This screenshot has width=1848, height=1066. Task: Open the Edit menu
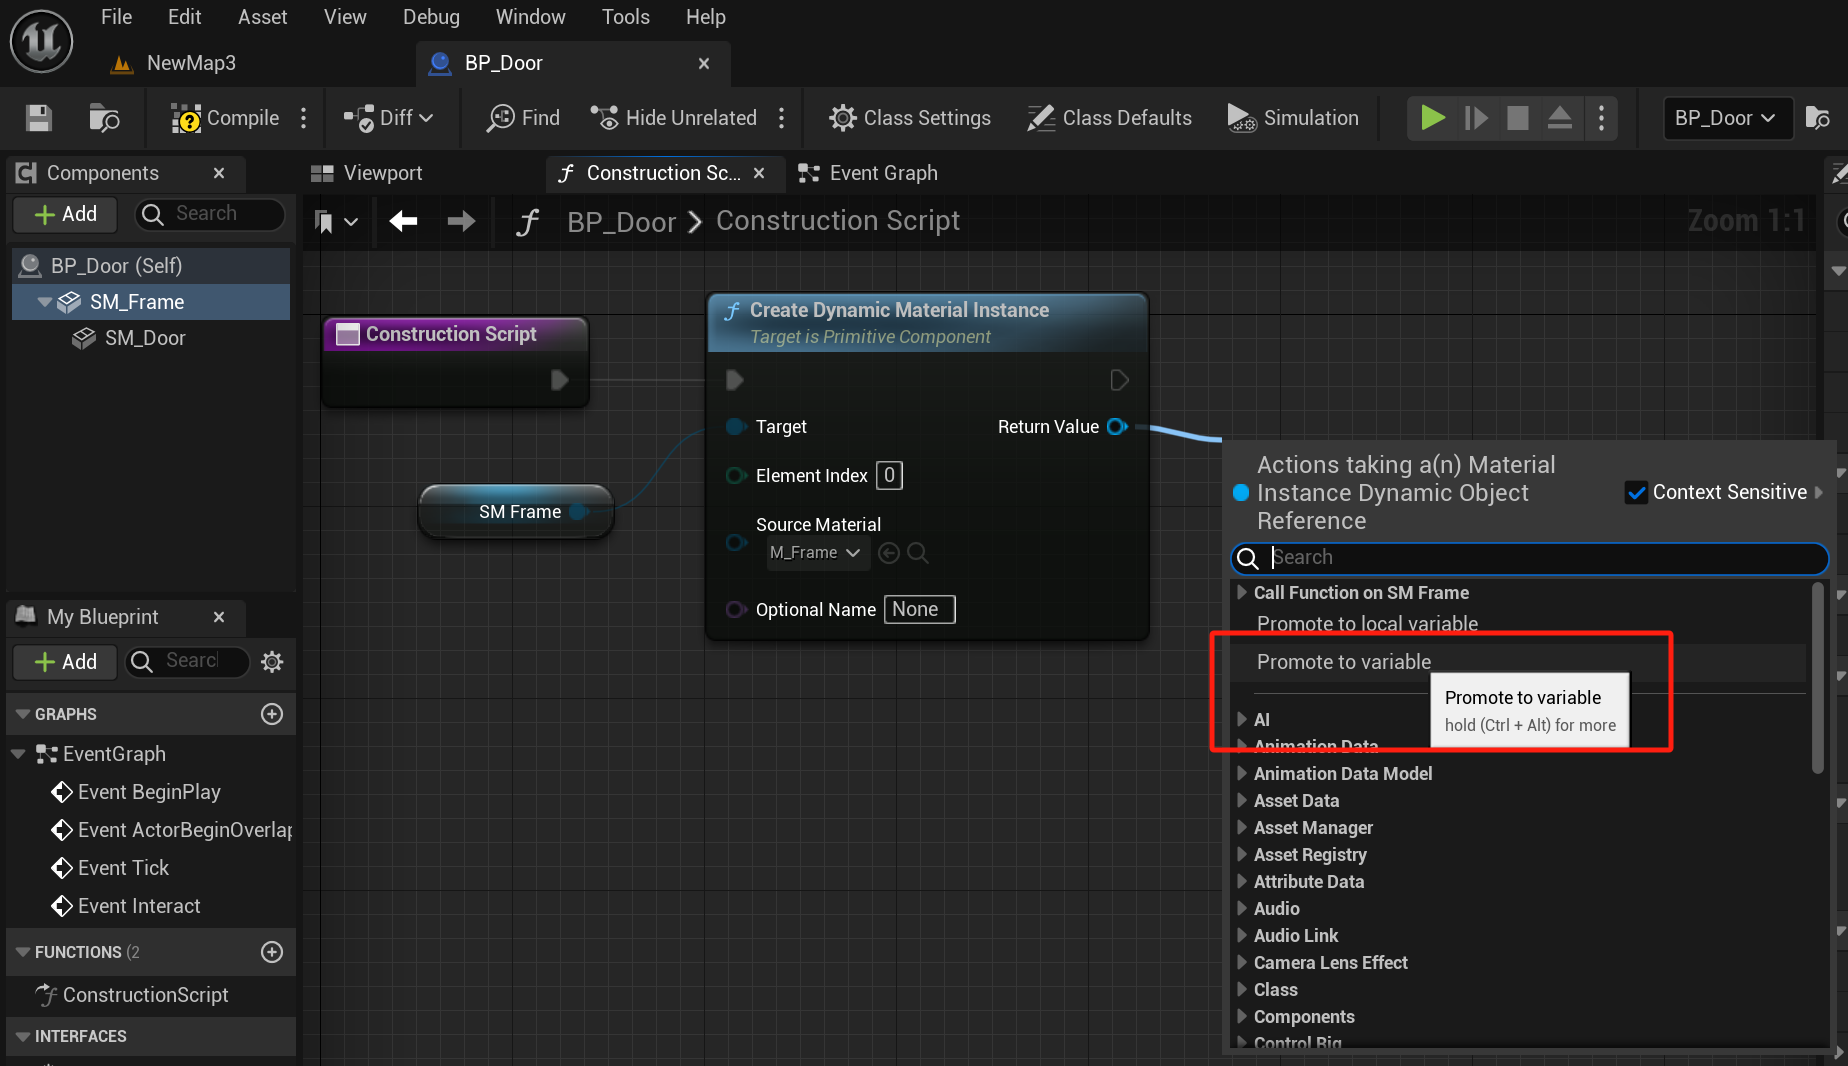pyautogui.click(x=184, y=17)
